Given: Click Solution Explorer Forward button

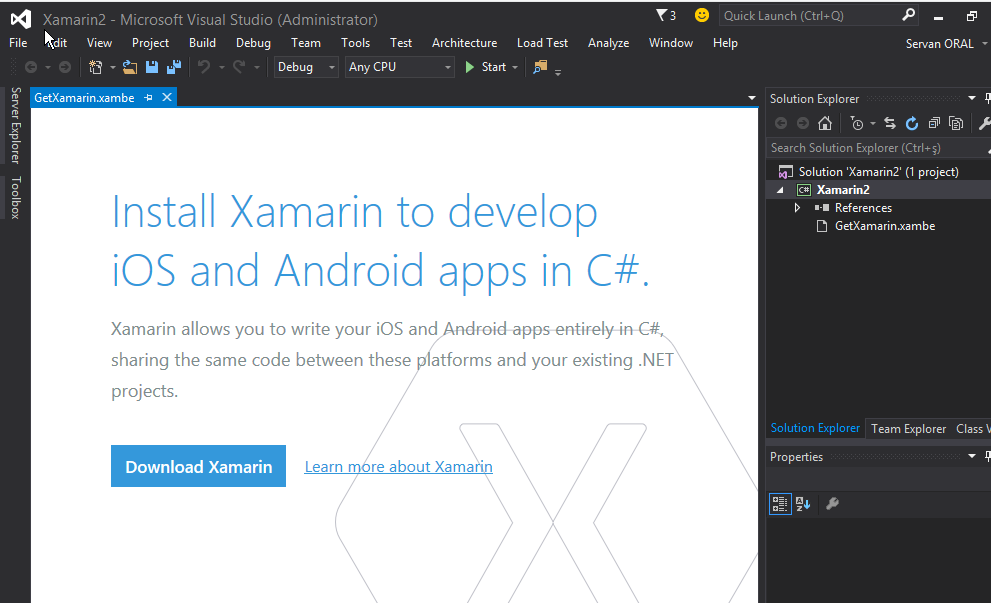Looking at the screenshot, I should 803,123.
